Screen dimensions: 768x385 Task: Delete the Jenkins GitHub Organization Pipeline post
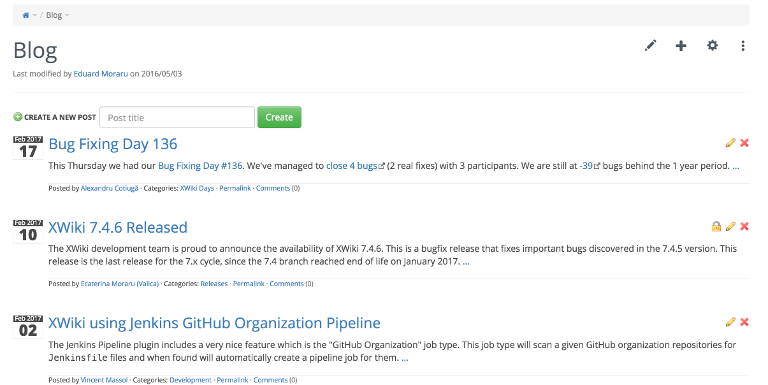click(x=744, y=322)
